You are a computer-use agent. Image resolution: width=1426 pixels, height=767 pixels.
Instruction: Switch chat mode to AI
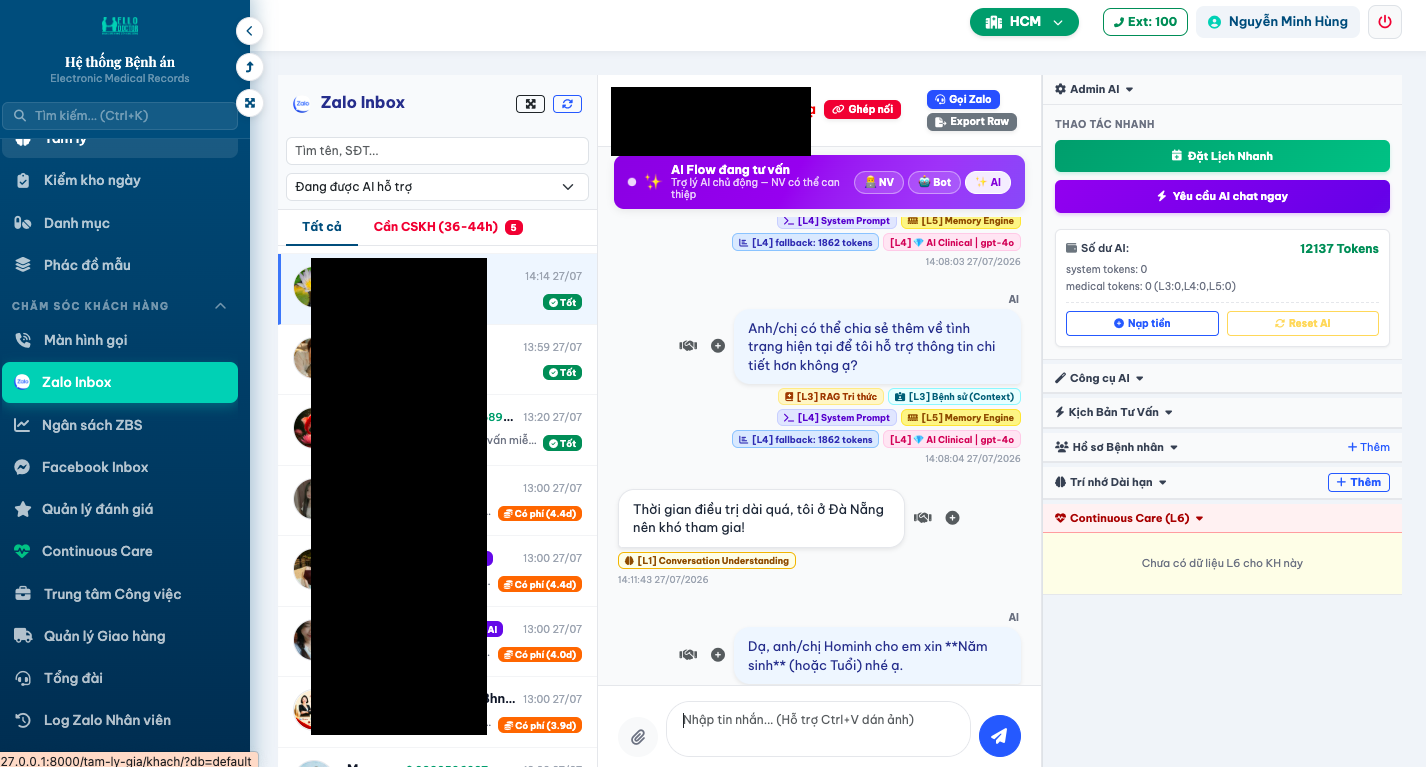(x=988, y=182)
